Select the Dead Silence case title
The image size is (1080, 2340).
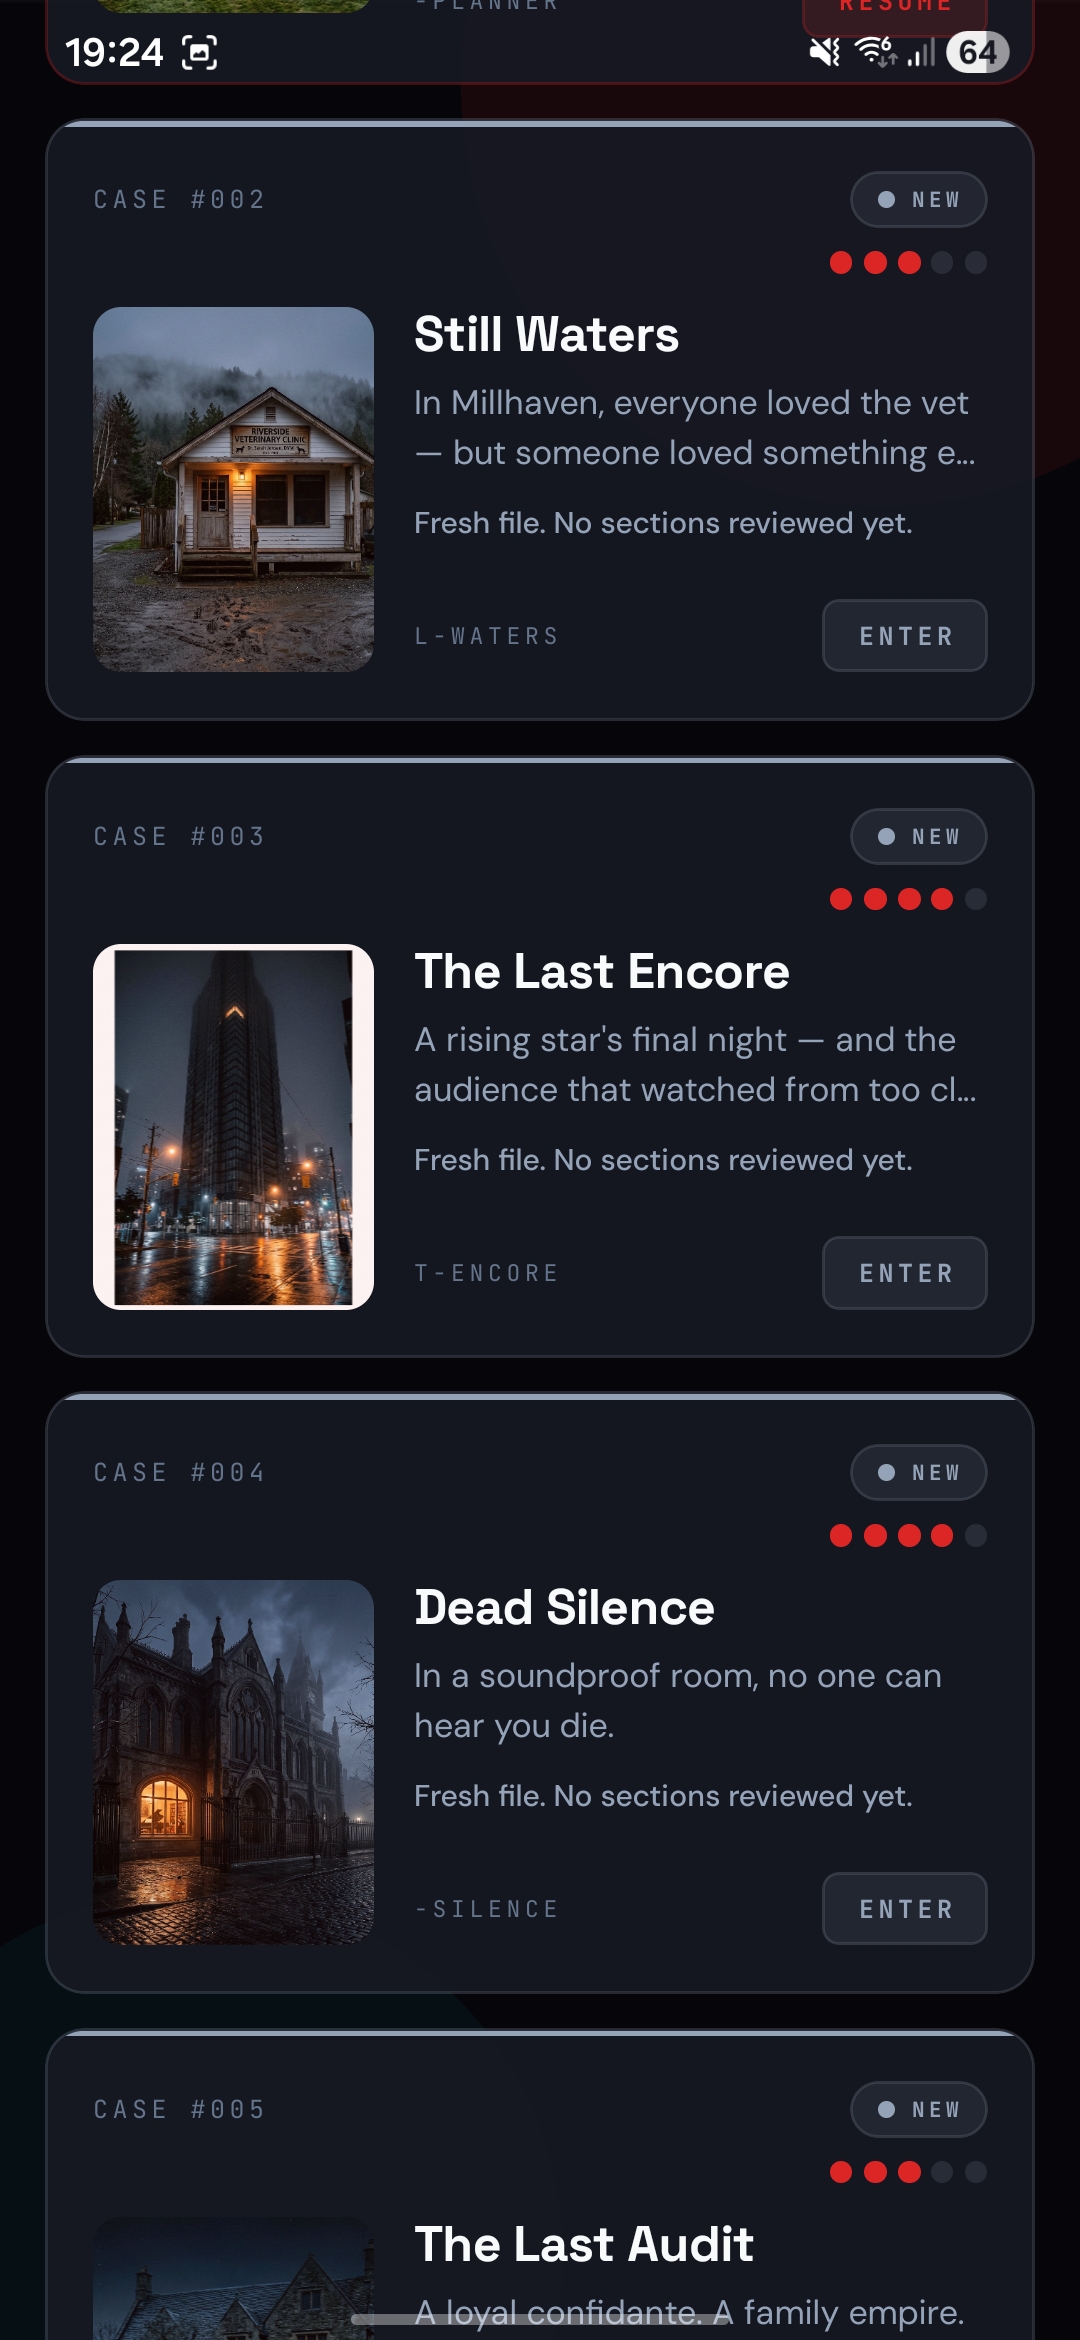click(564, 1608)
